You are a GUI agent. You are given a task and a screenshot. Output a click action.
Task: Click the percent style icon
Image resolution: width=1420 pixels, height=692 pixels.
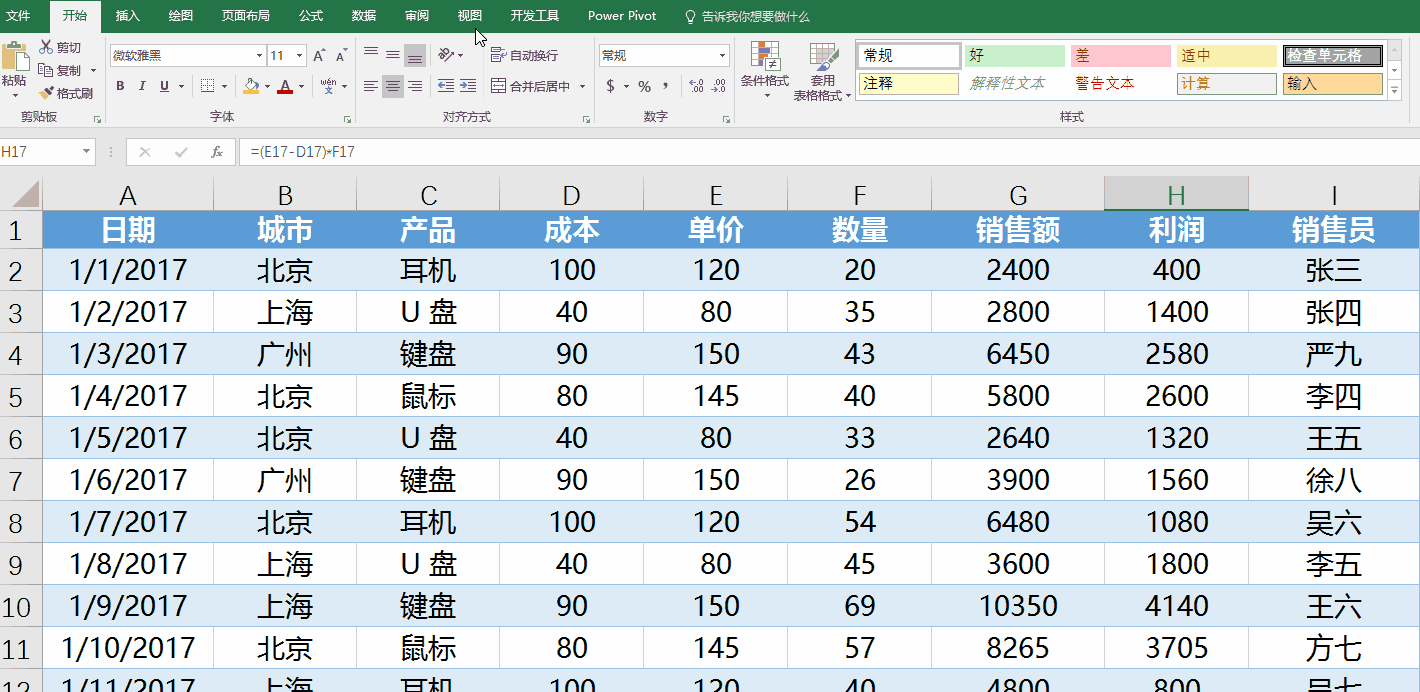pos(644,86)
